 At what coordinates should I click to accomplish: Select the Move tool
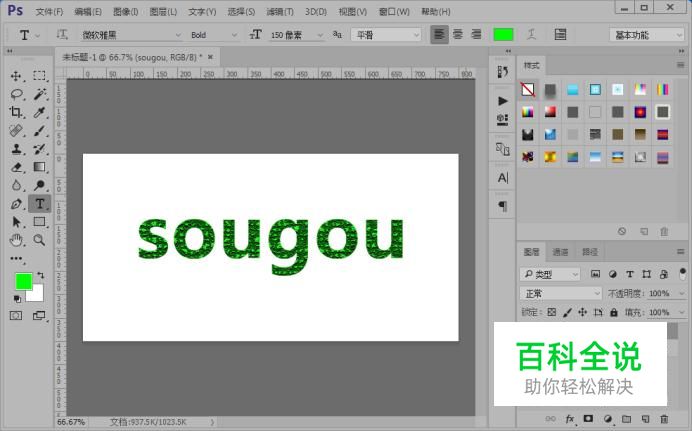16,76
